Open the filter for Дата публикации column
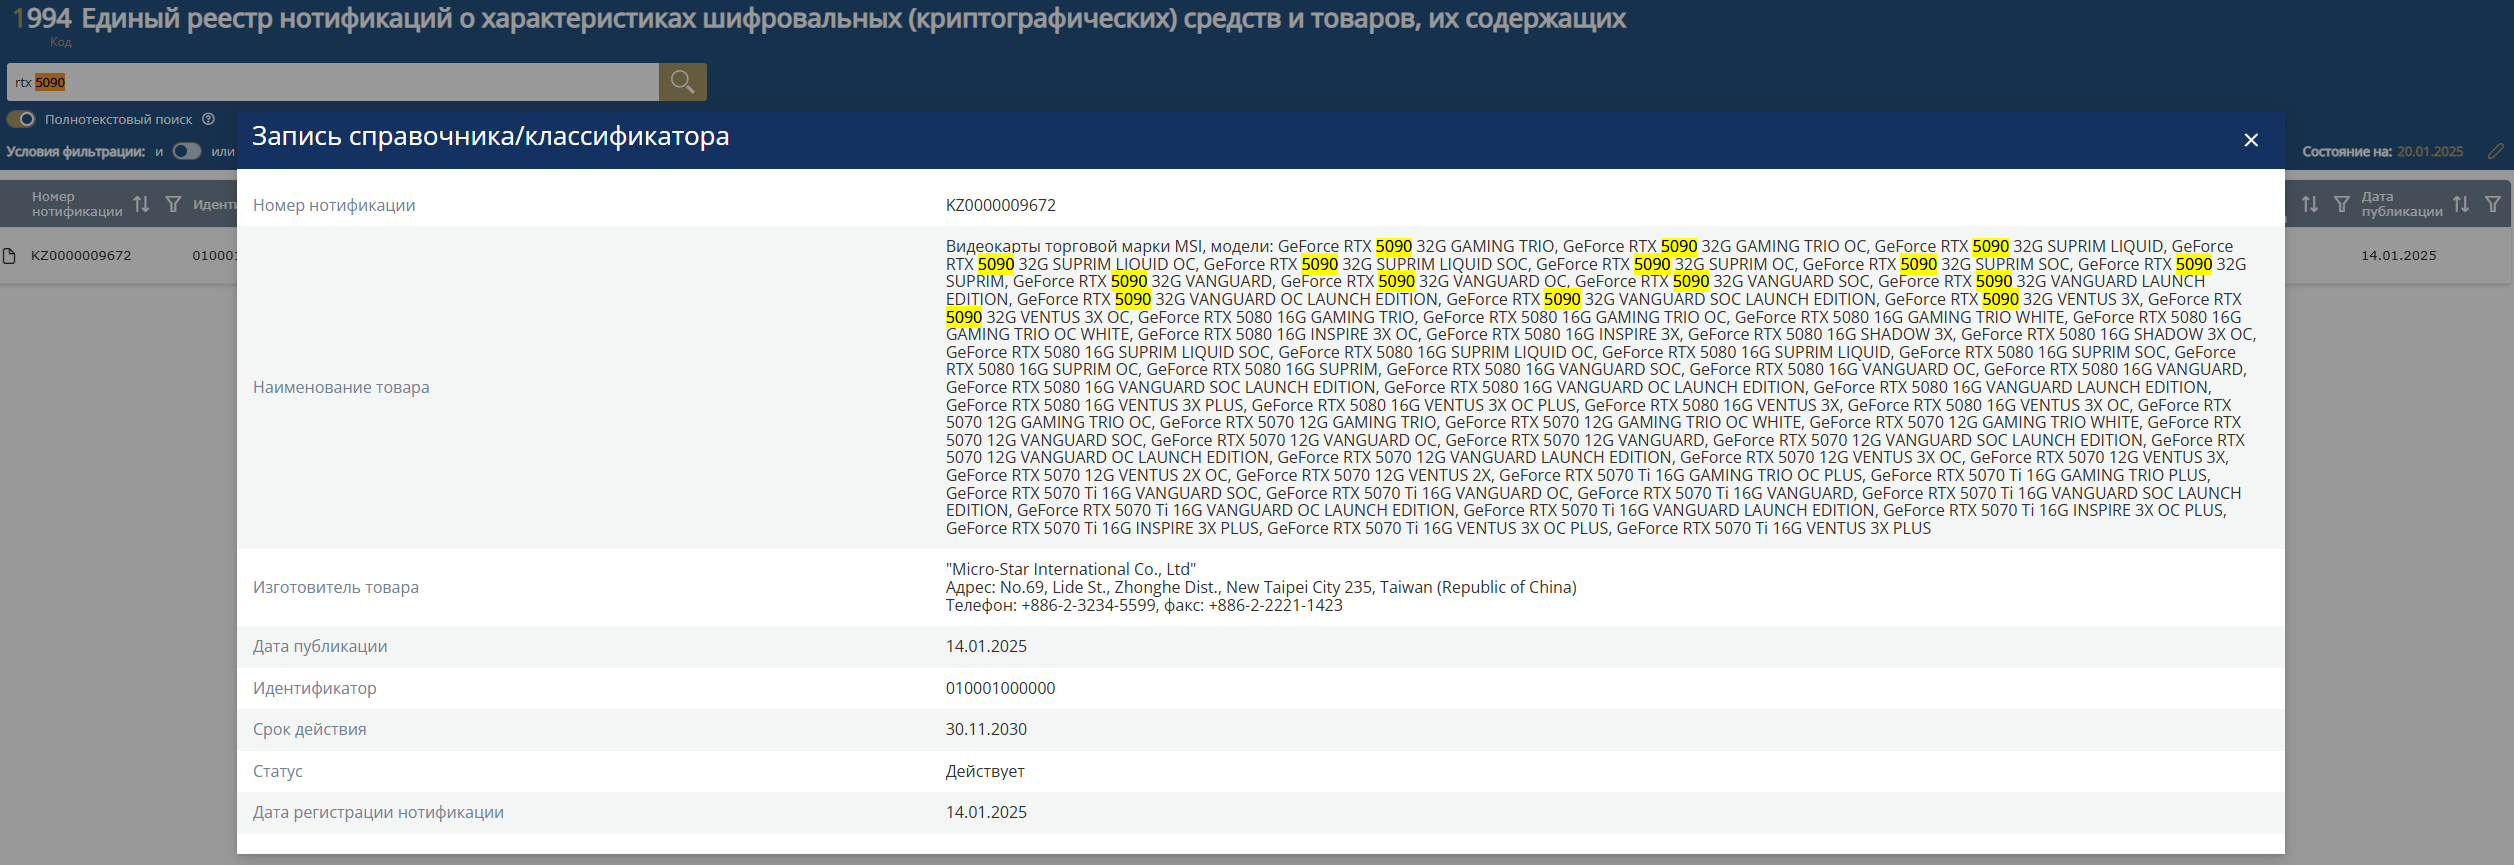 tap(2493, 204)
